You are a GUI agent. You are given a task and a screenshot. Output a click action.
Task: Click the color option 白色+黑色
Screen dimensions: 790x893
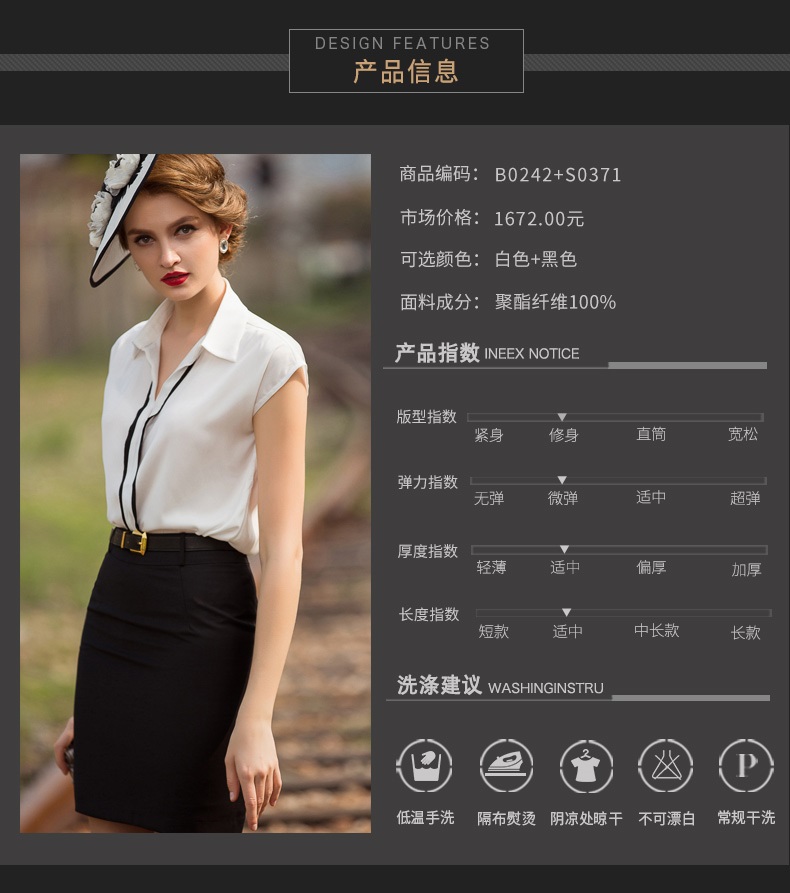pyautogui.click(x=535, y=260)
